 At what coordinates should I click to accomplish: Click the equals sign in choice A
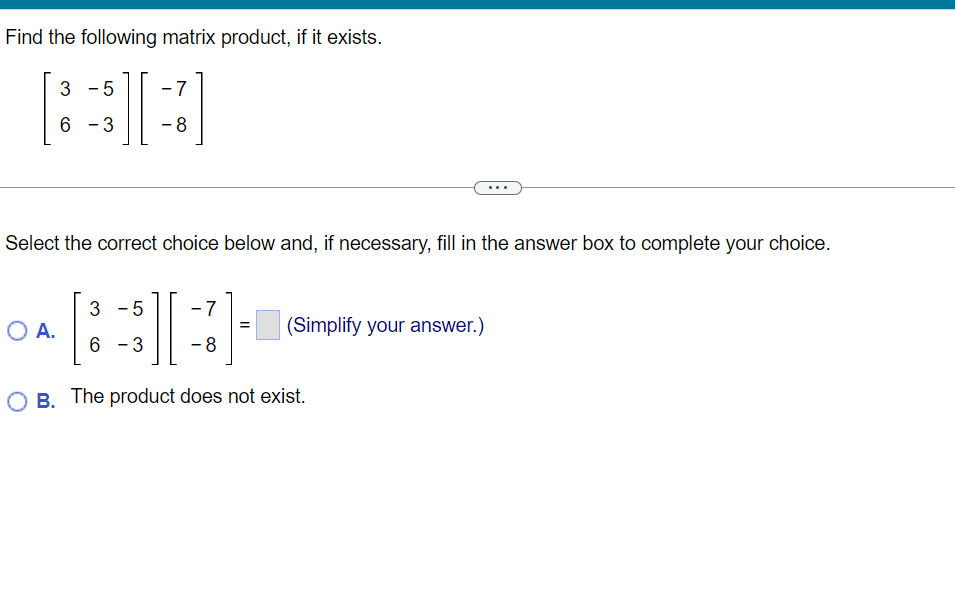[243, 325]
